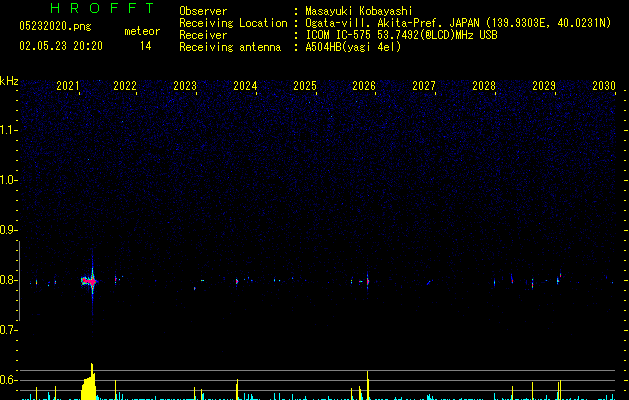Click the 1.1 kHz frequency label
The width and height of the screenshot is (629, 400).
(x=9, y=130)
